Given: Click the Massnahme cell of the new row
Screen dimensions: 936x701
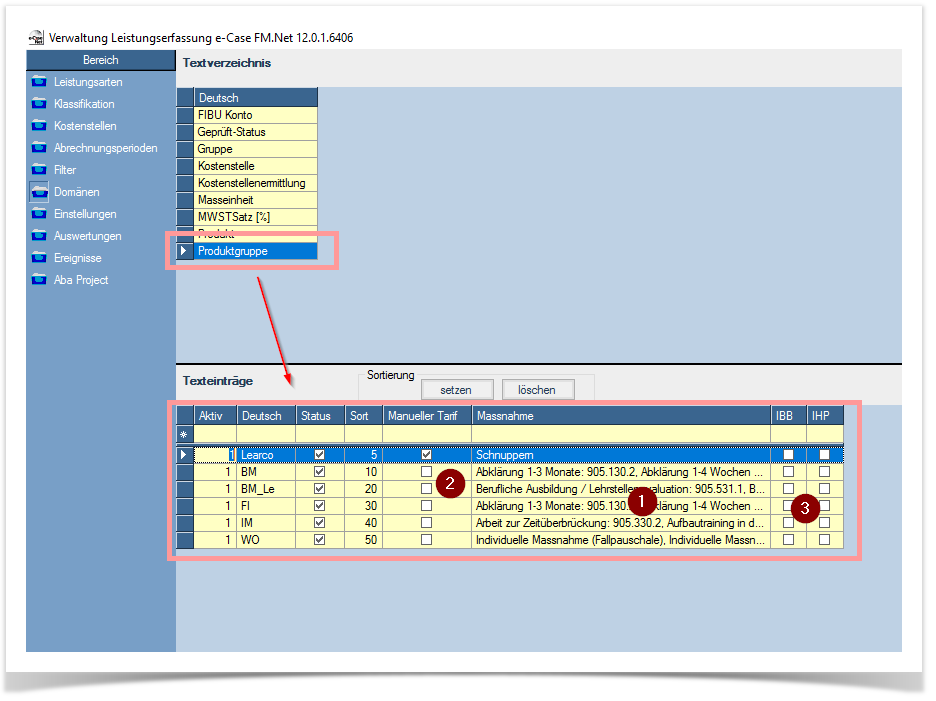Looking at the screenshot, I should point(621,435).
